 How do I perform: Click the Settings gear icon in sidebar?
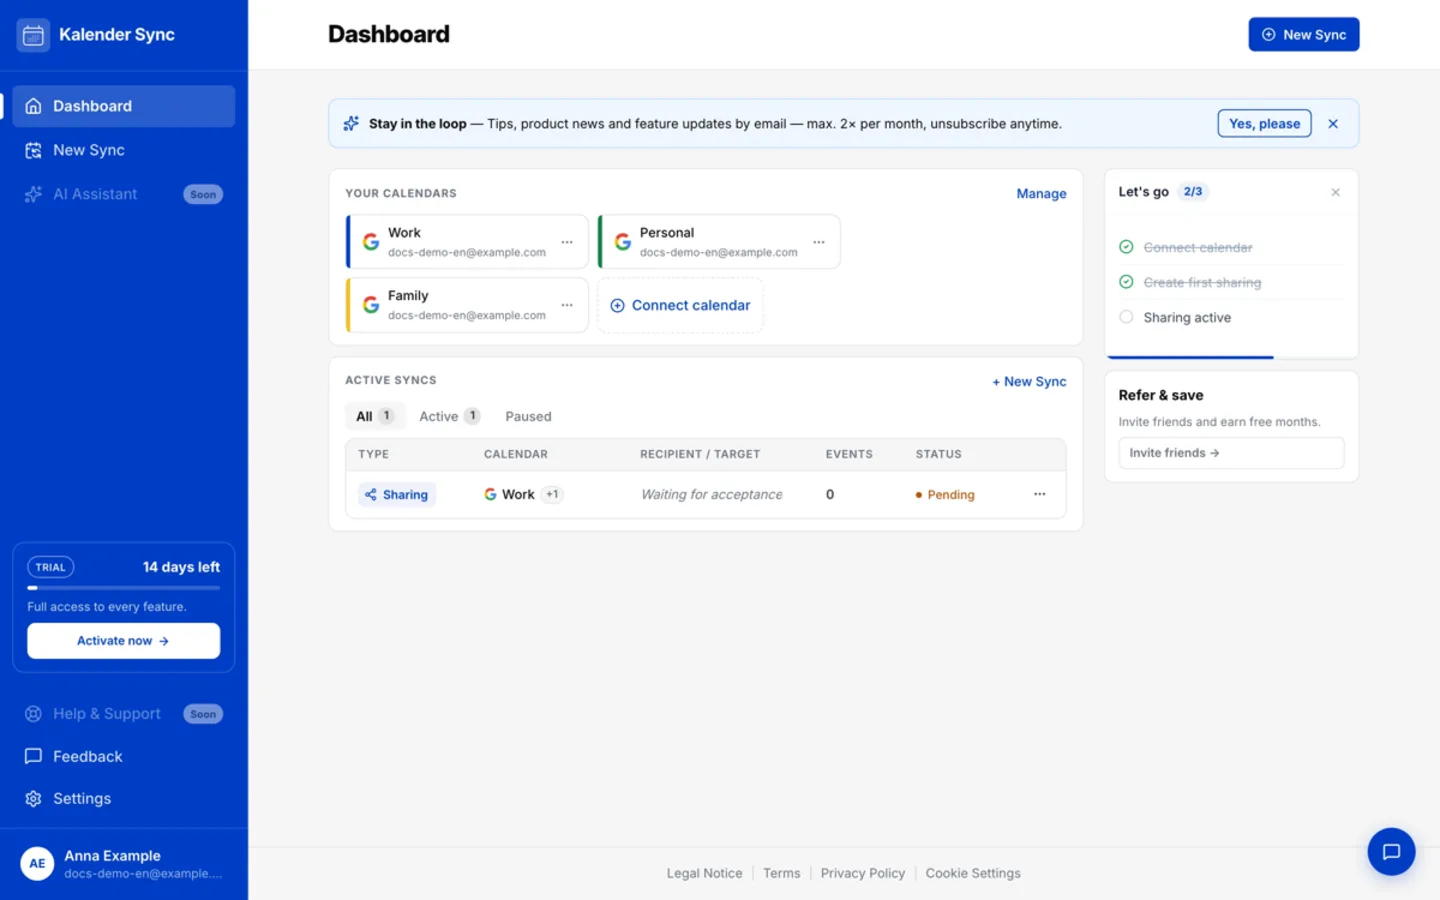pos(33,799)
